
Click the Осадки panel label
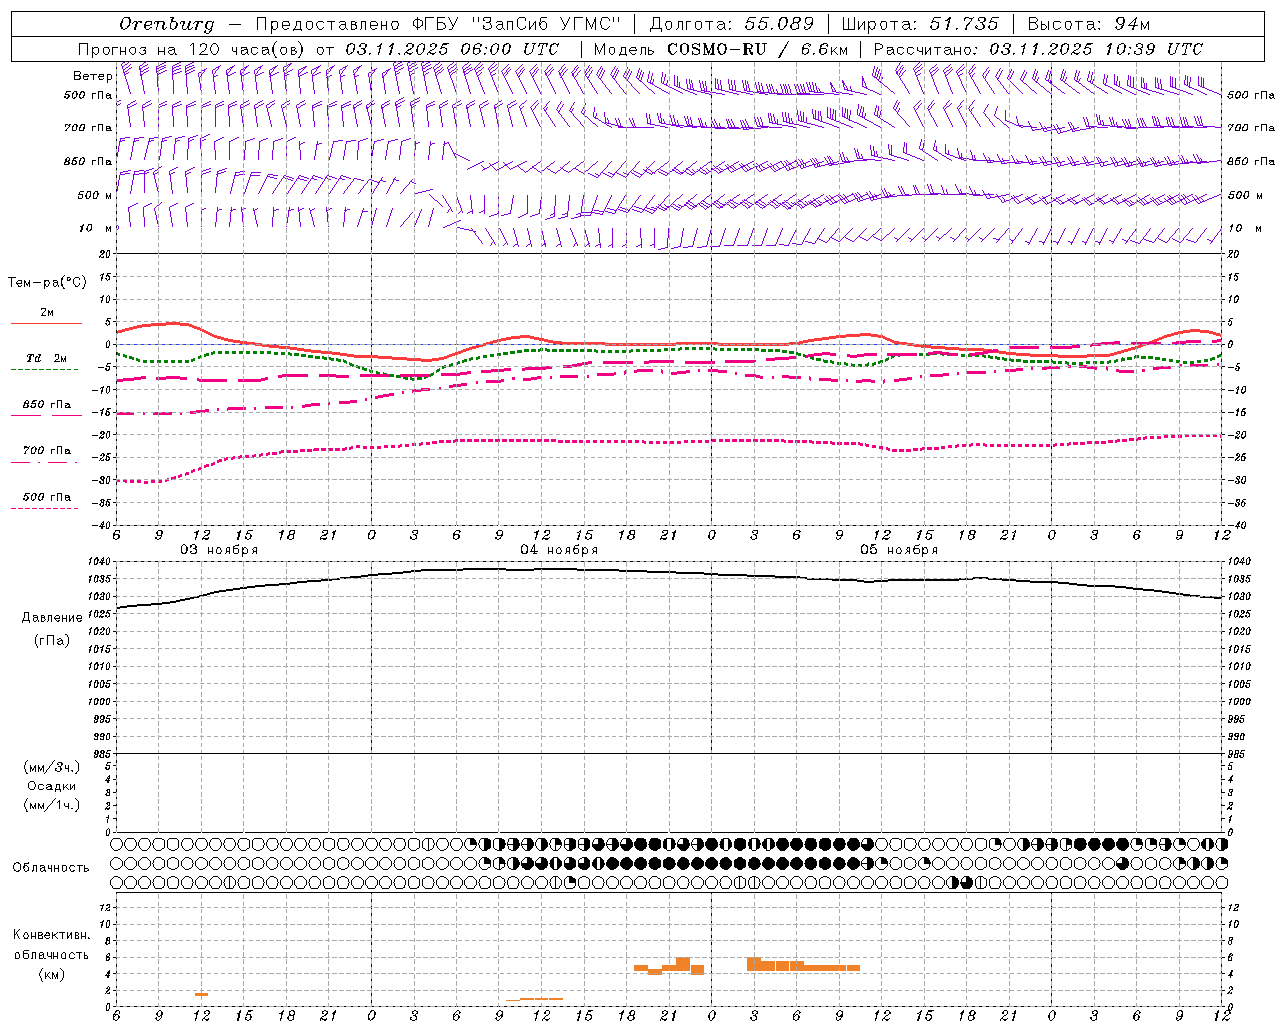click(52, 786)
